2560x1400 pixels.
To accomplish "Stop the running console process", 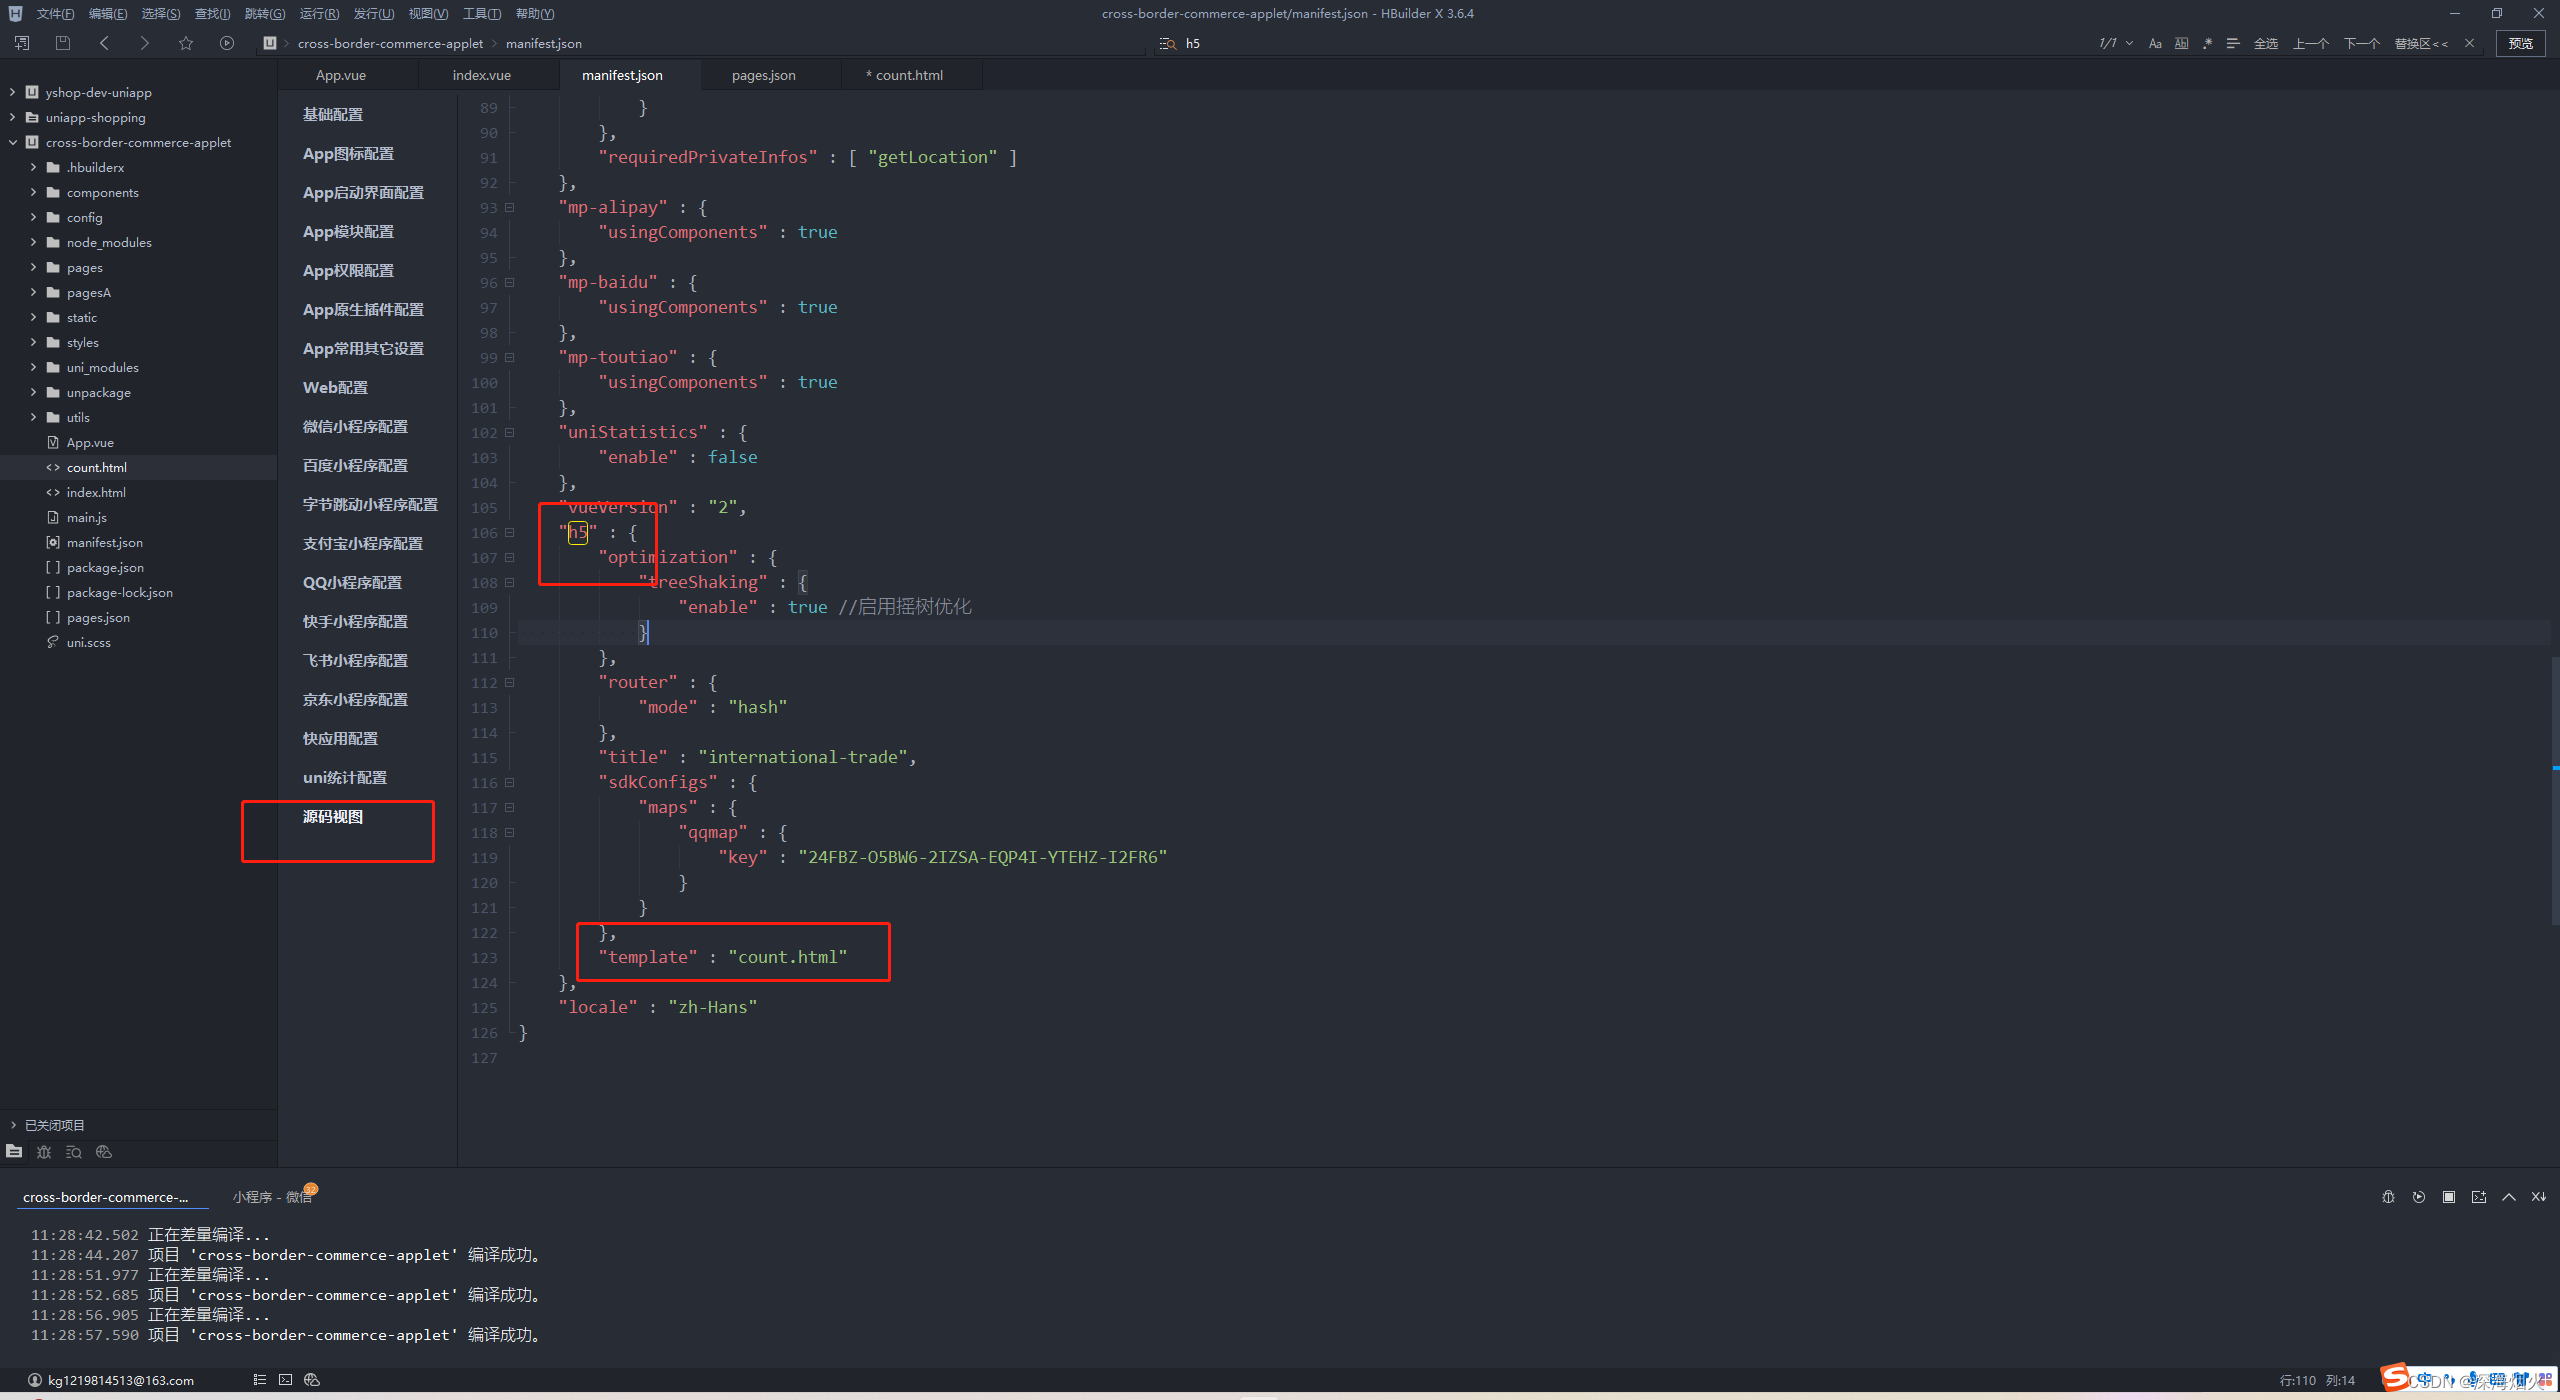I will (x=2448, y=1197).
